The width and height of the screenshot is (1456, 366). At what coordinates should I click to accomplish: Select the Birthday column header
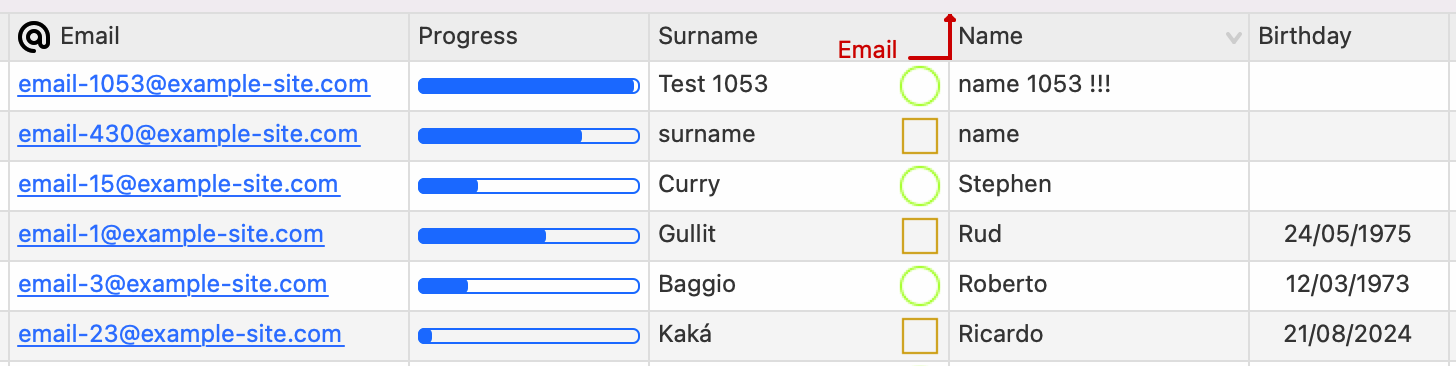pos(1352,37)
